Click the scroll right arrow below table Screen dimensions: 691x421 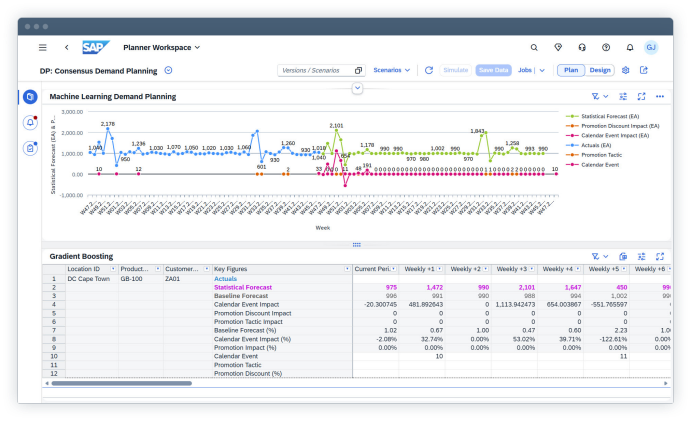(x=666, y=383)
